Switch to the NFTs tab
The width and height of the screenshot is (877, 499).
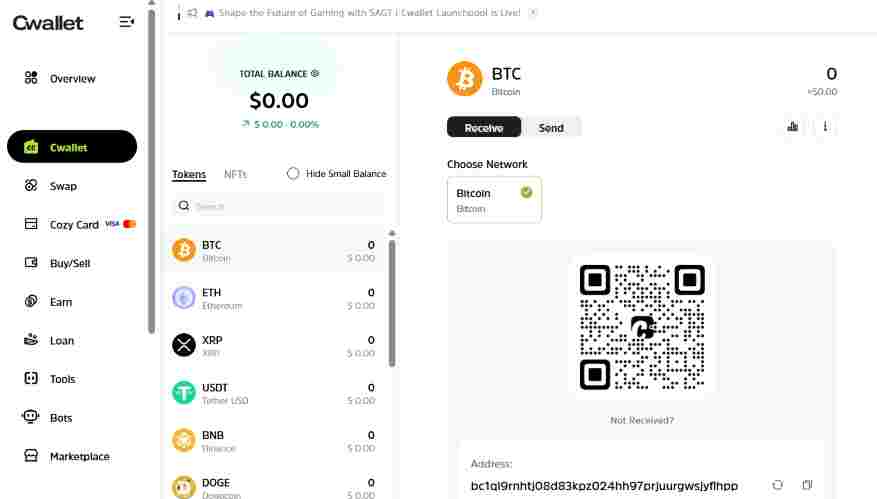[235, 174]
